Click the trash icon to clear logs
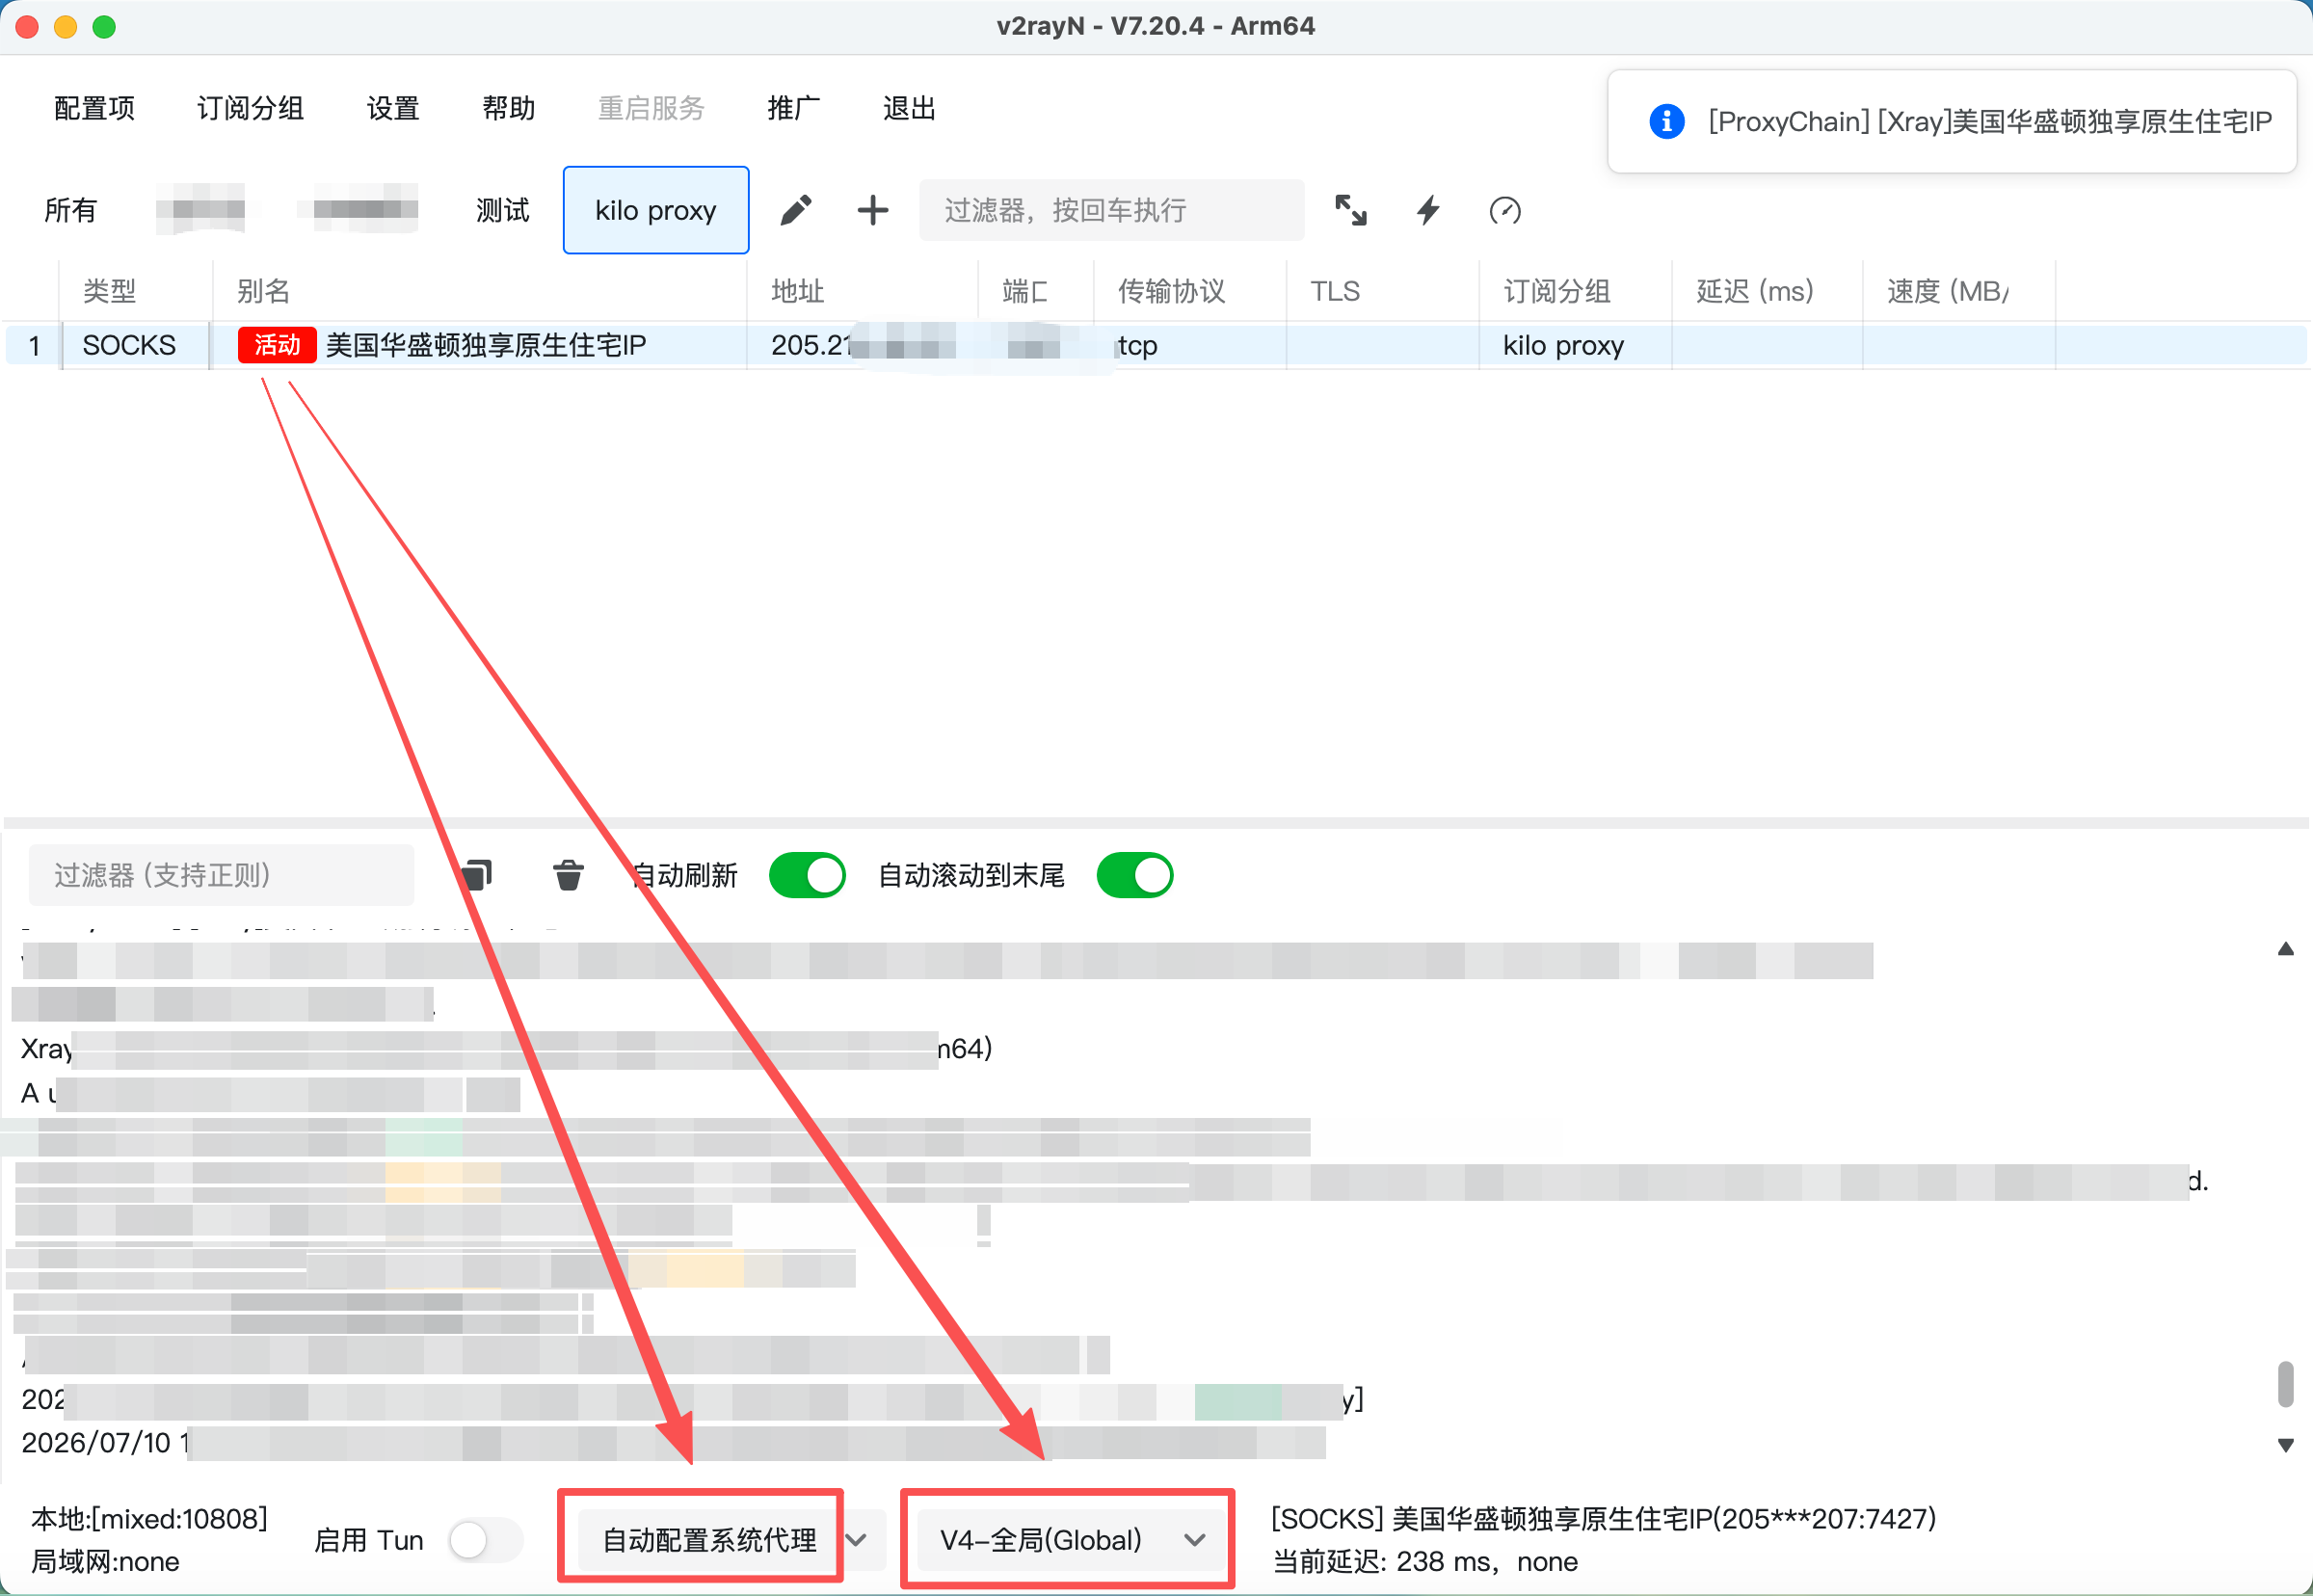The height and width of the screenshot is (1596, 2313). pyautogui.click(x=568, y=875)
